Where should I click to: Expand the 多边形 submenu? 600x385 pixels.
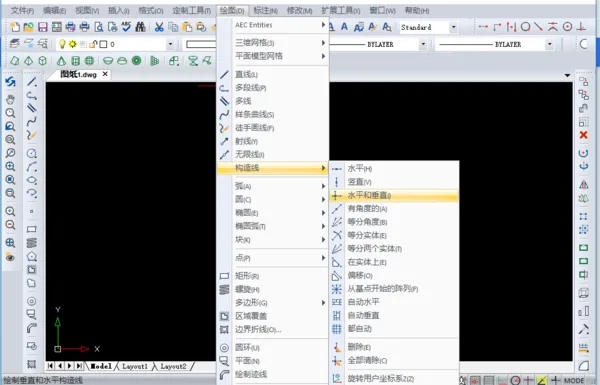coord(272,303)
